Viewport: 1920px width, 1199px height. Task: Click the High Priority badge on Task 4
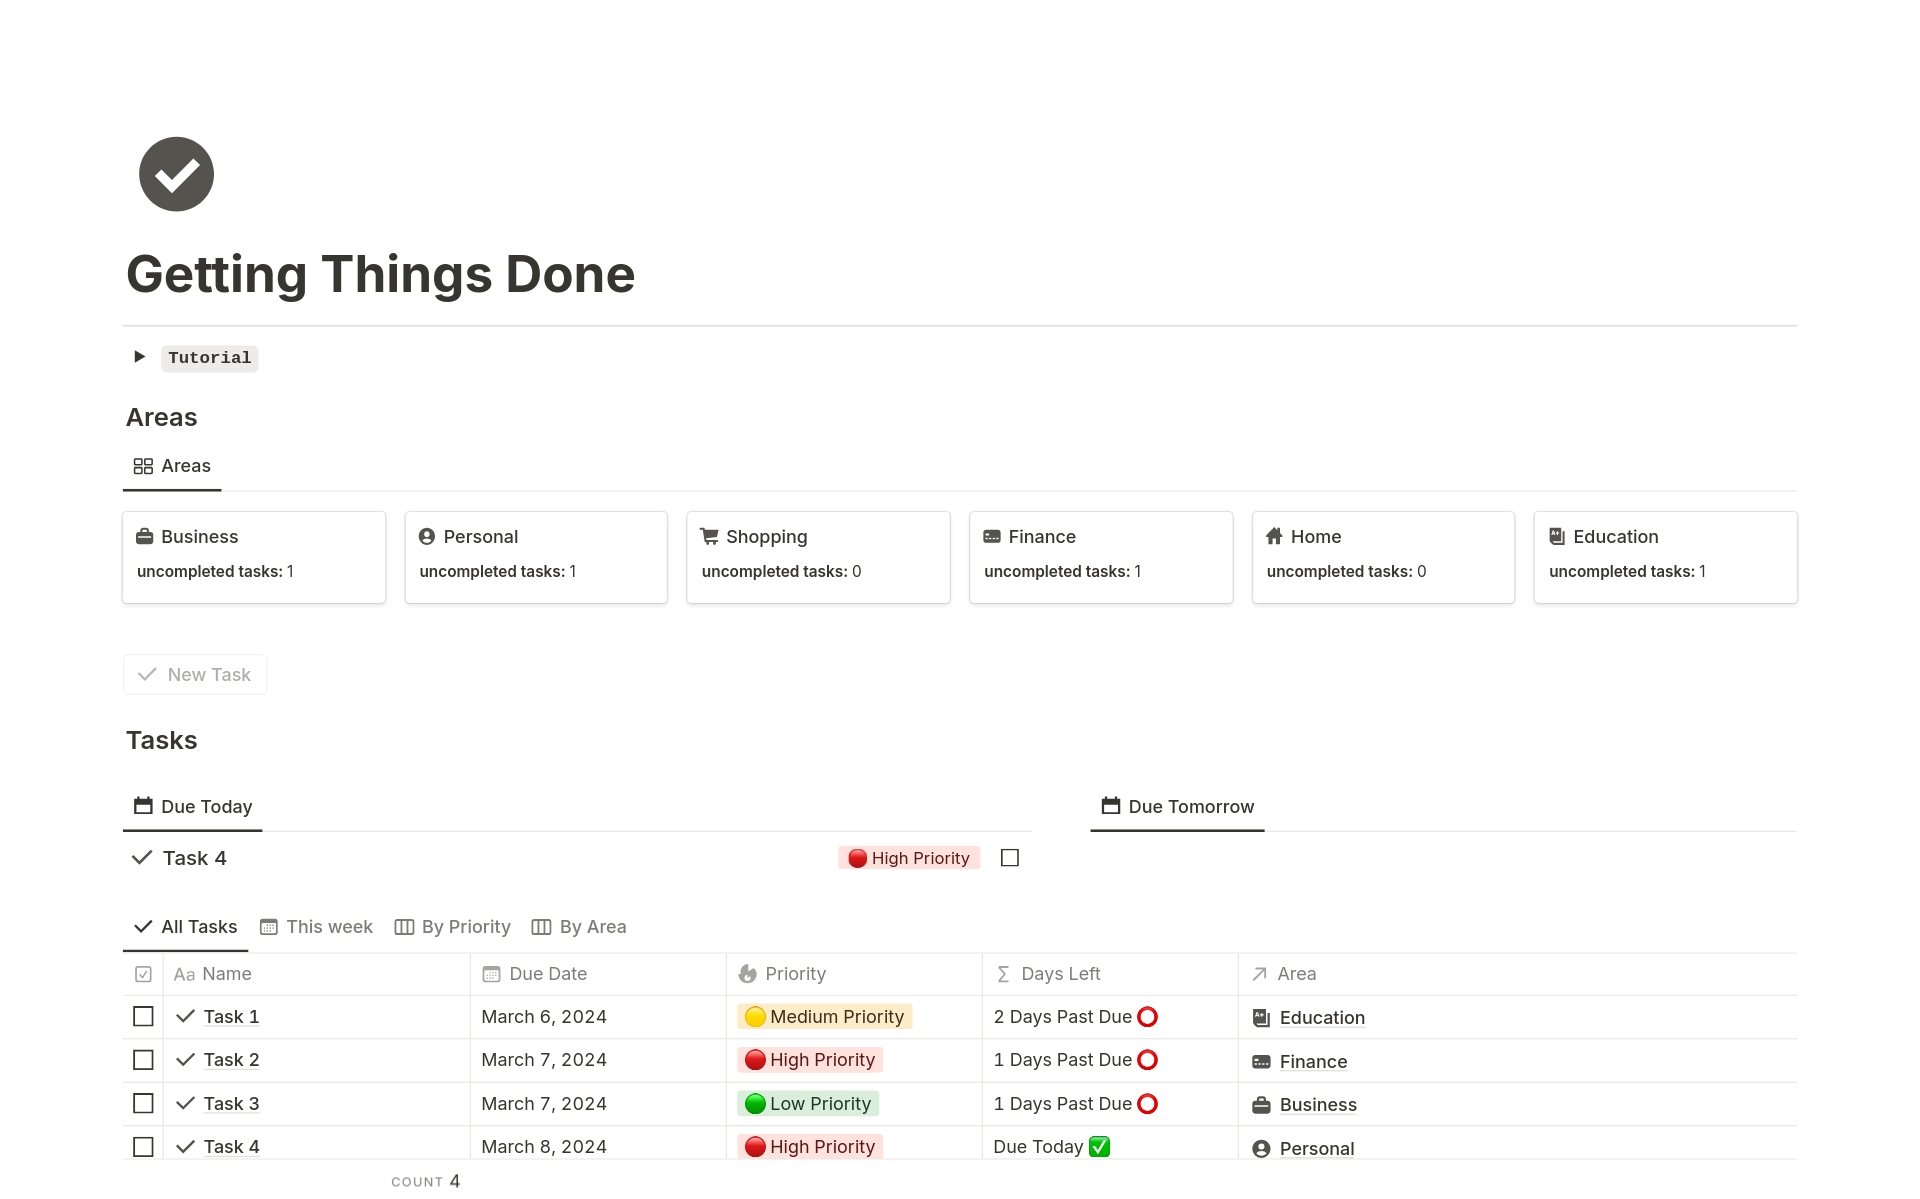(908, 858)
